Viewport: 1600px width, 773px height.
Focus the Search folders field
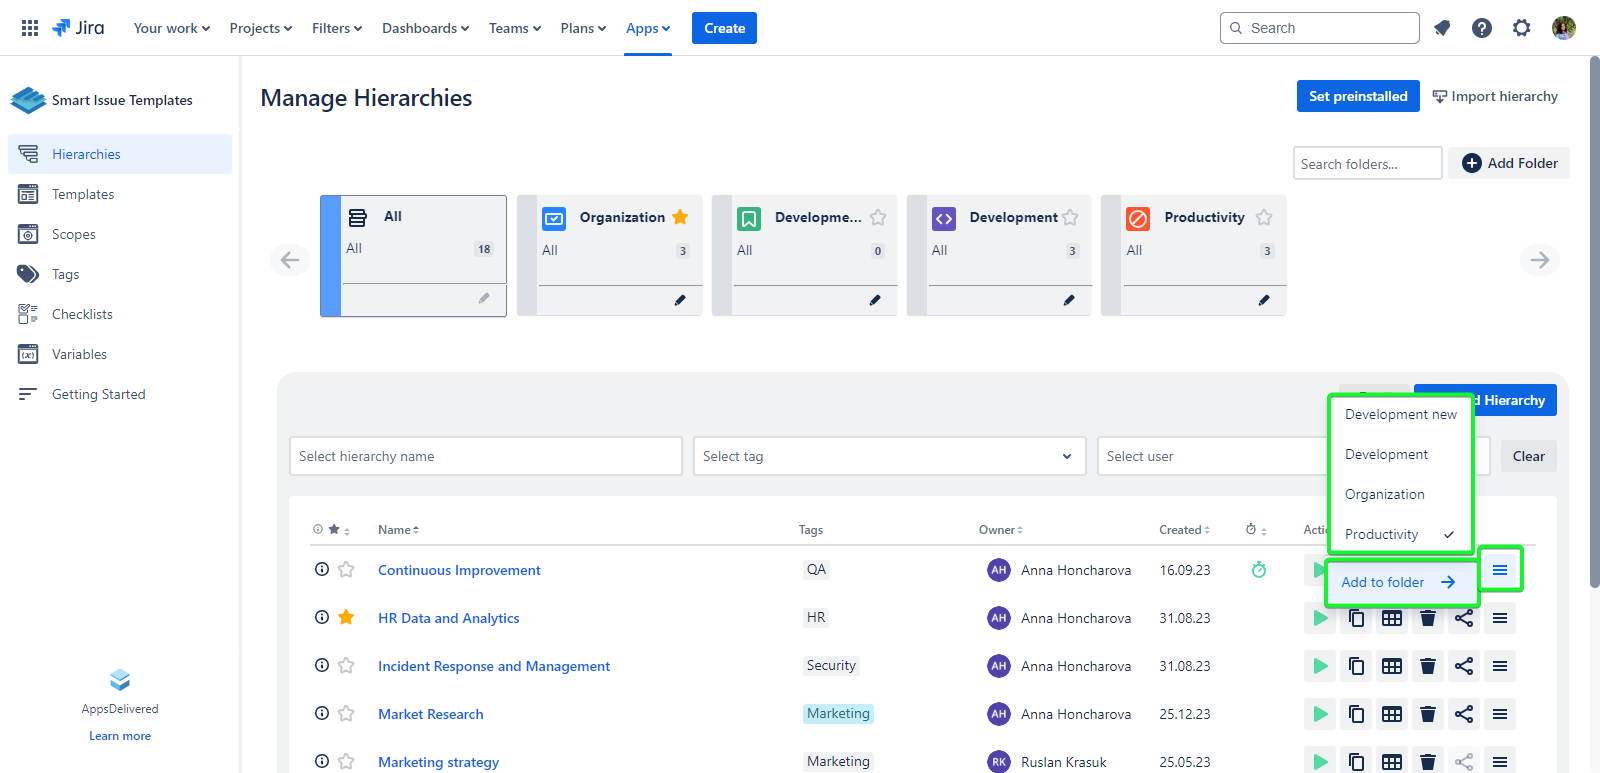tap(1367, 163)
